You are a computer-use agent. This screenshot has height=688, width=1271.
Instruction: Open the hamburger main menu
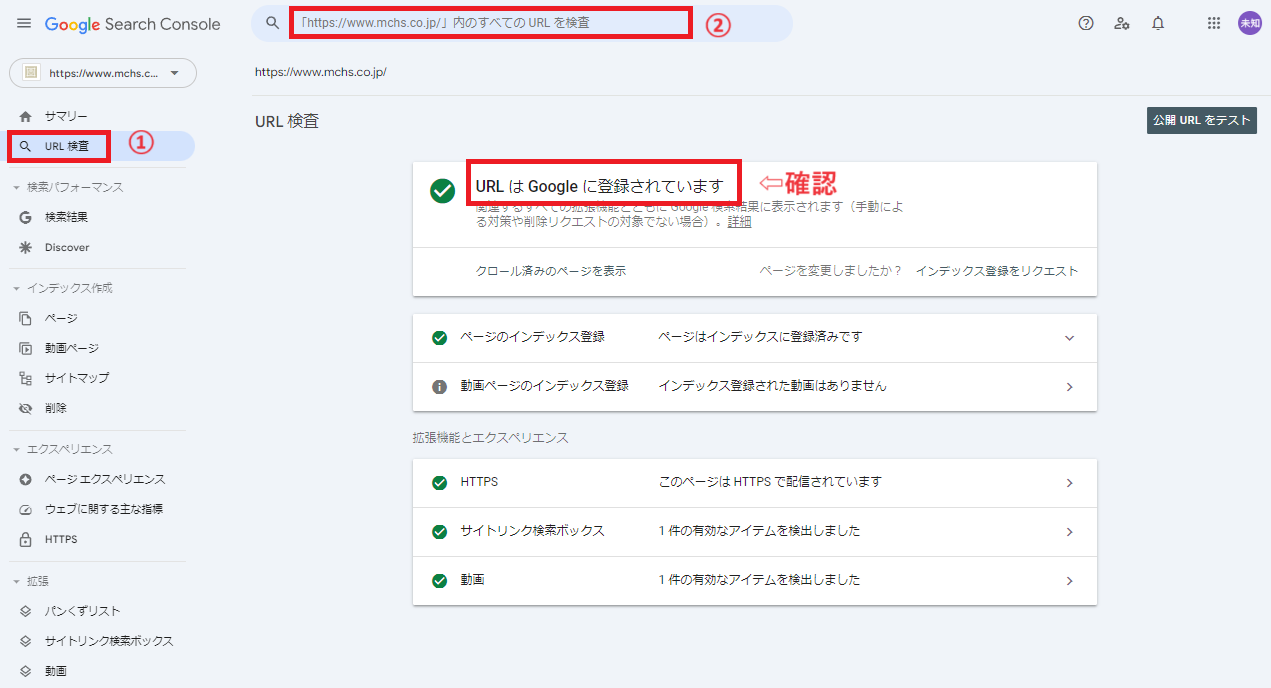pos(24,23)
